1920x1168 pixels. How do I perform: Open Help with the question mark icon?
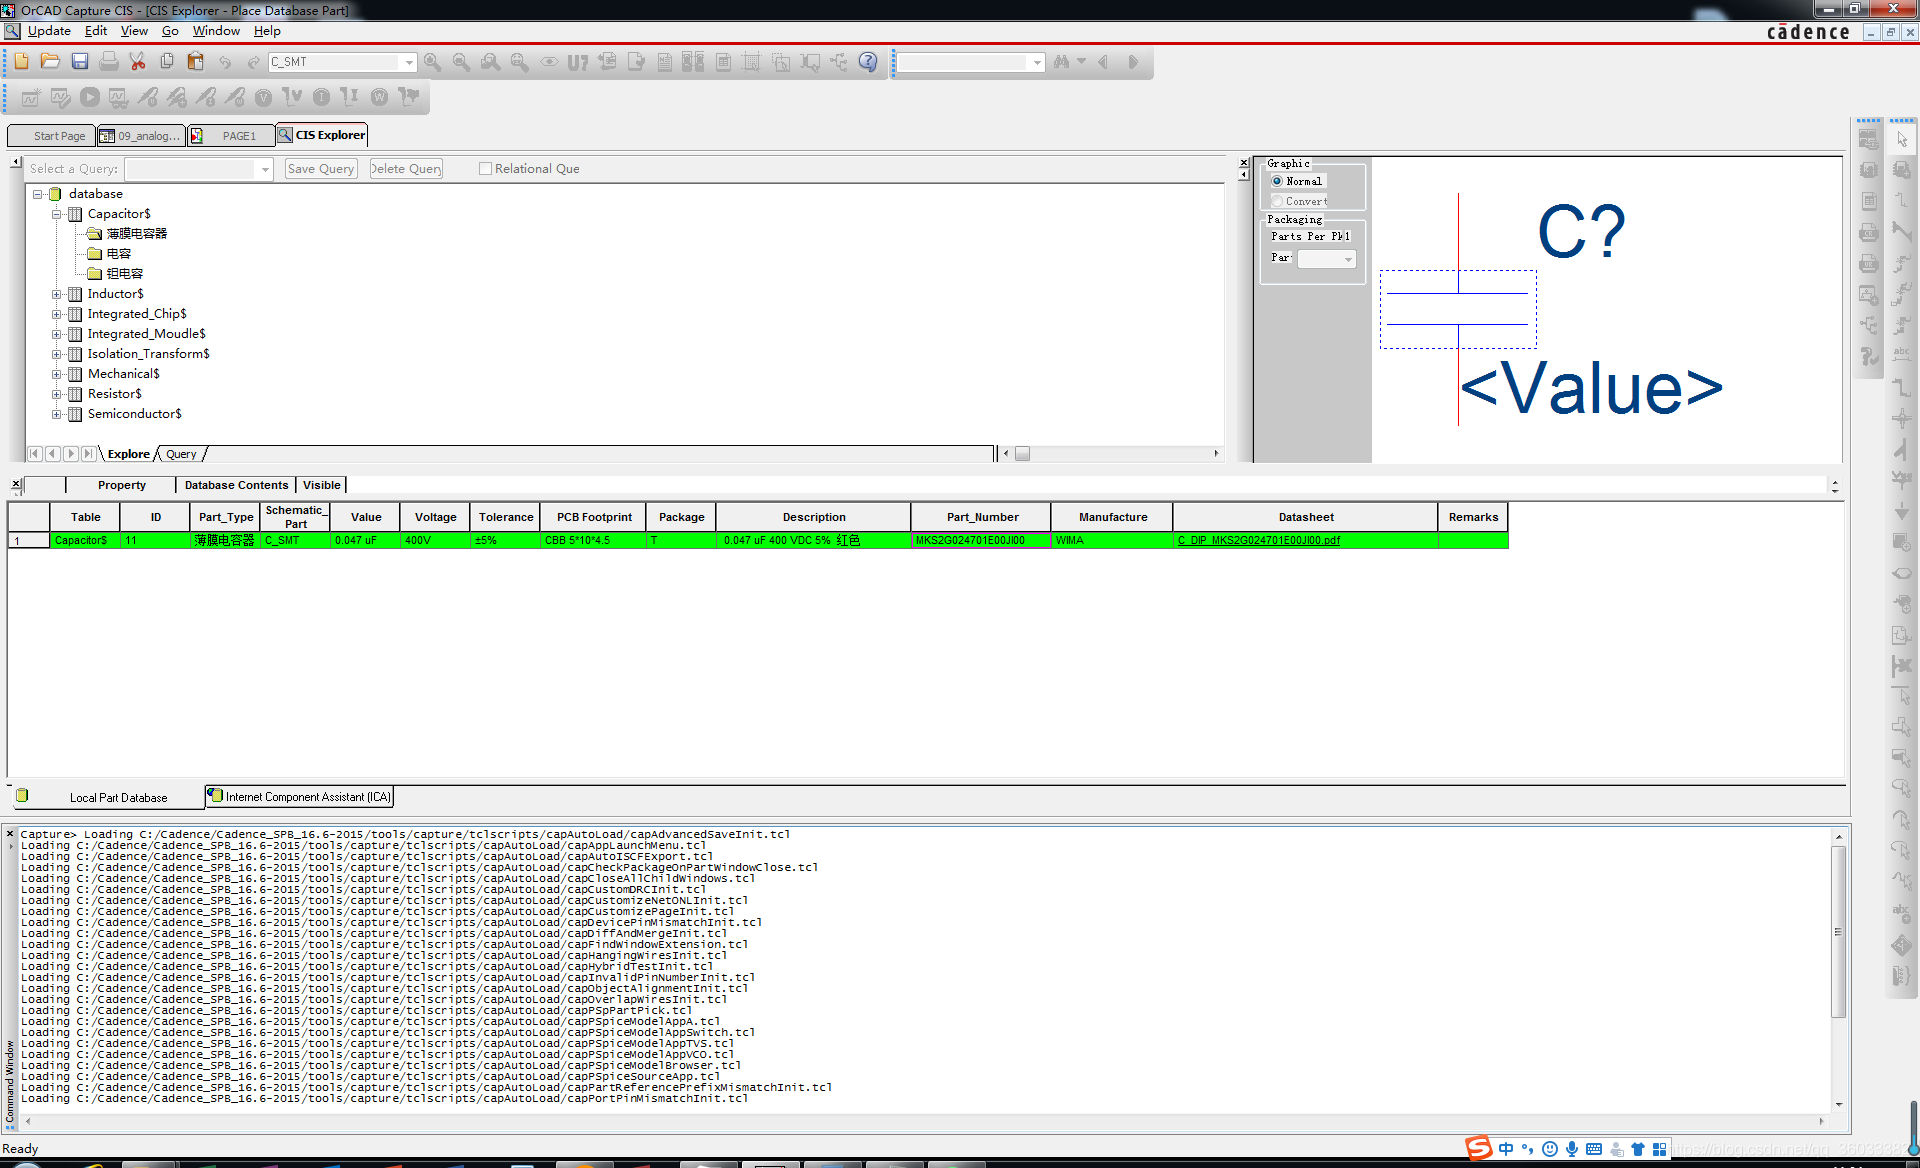tap(868, 62)
